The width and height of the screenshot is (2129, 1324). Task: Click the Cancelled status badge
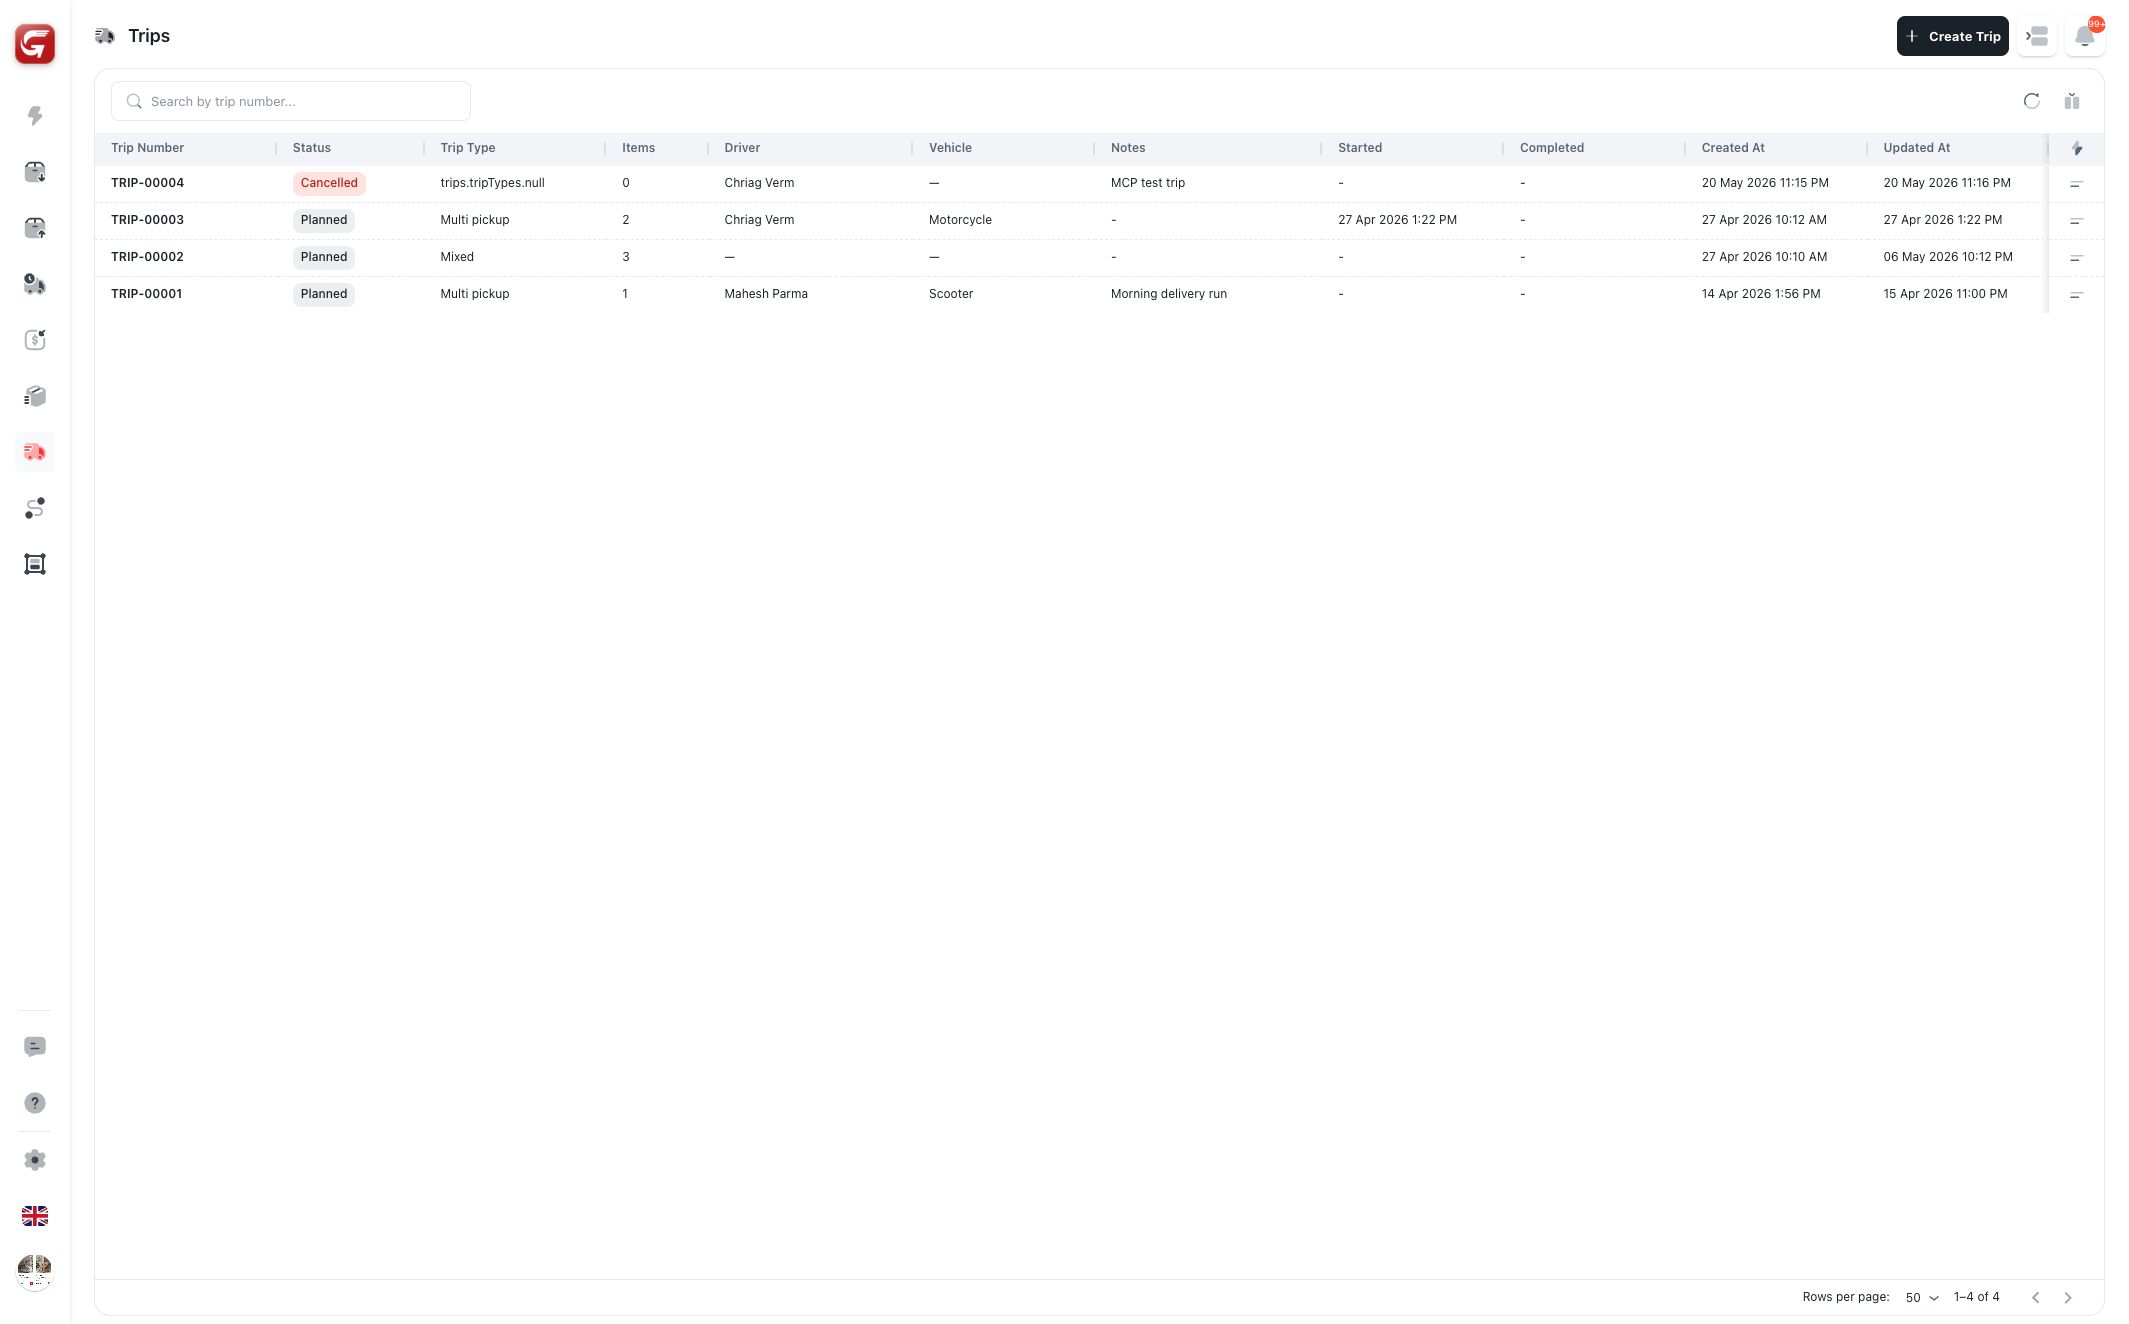(329, 183)
